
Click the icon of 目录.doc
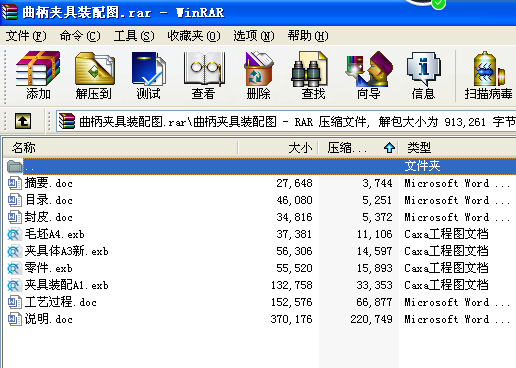tap(14, 200)
